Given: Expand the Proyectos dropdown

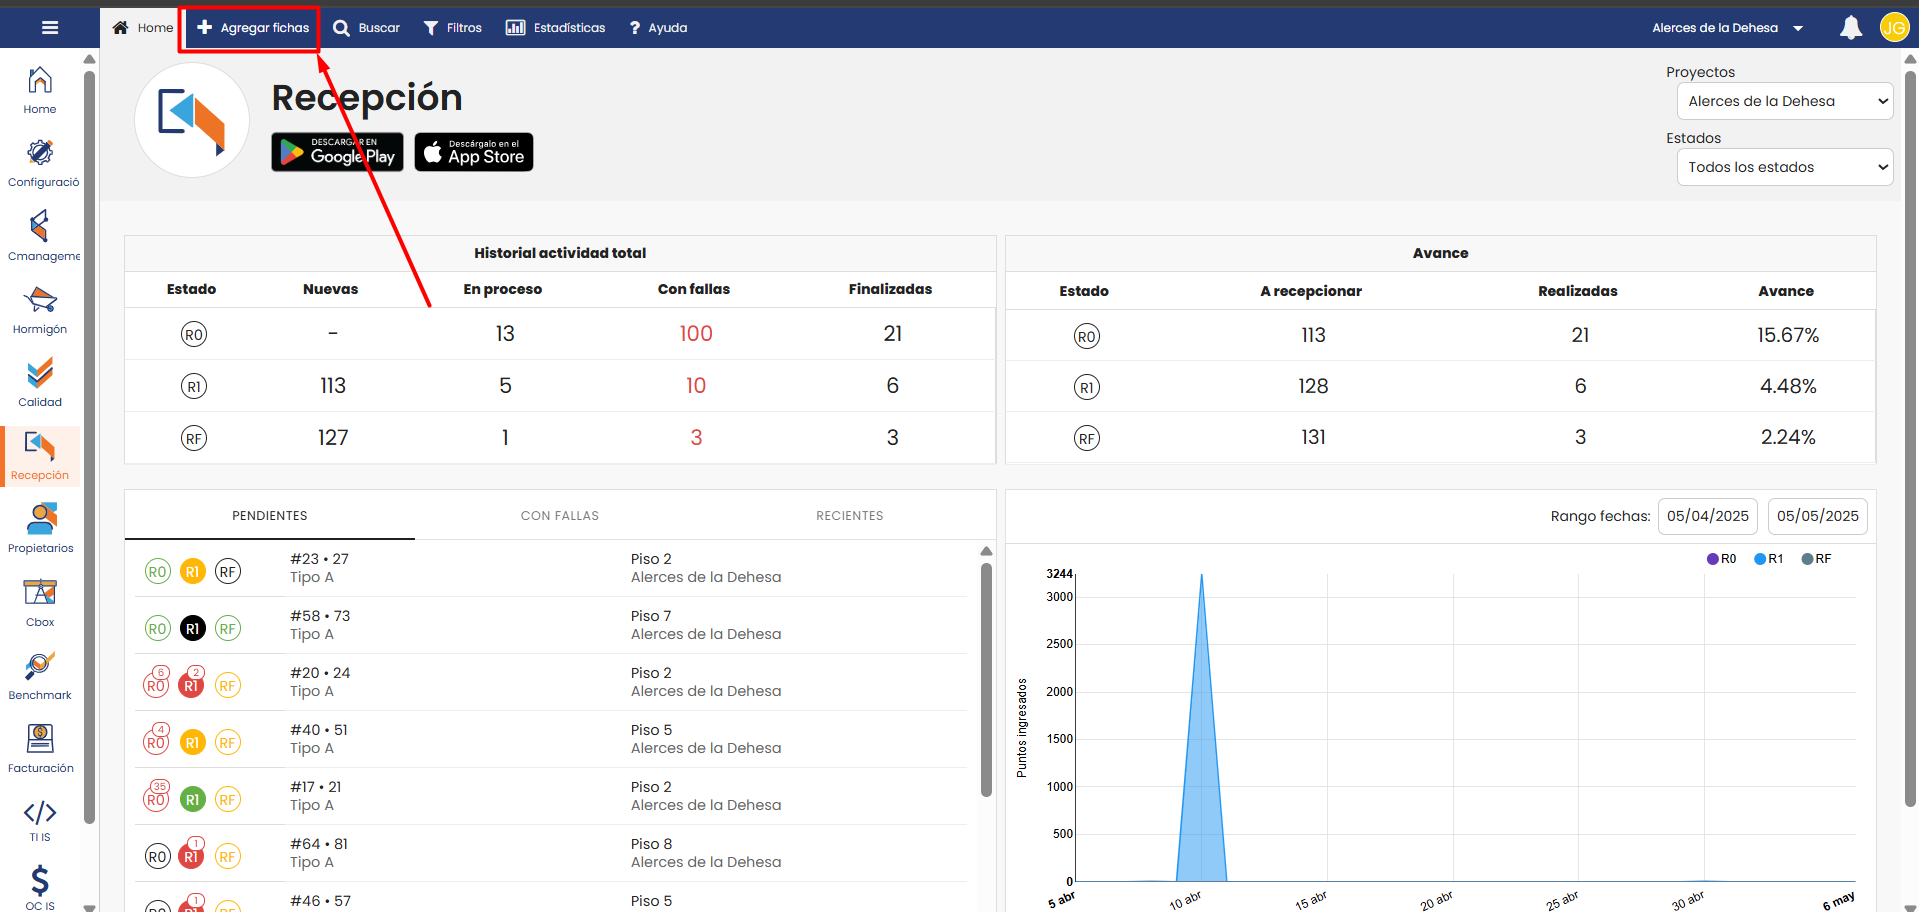Looking at the screenshot, I should pos(1784,101).
